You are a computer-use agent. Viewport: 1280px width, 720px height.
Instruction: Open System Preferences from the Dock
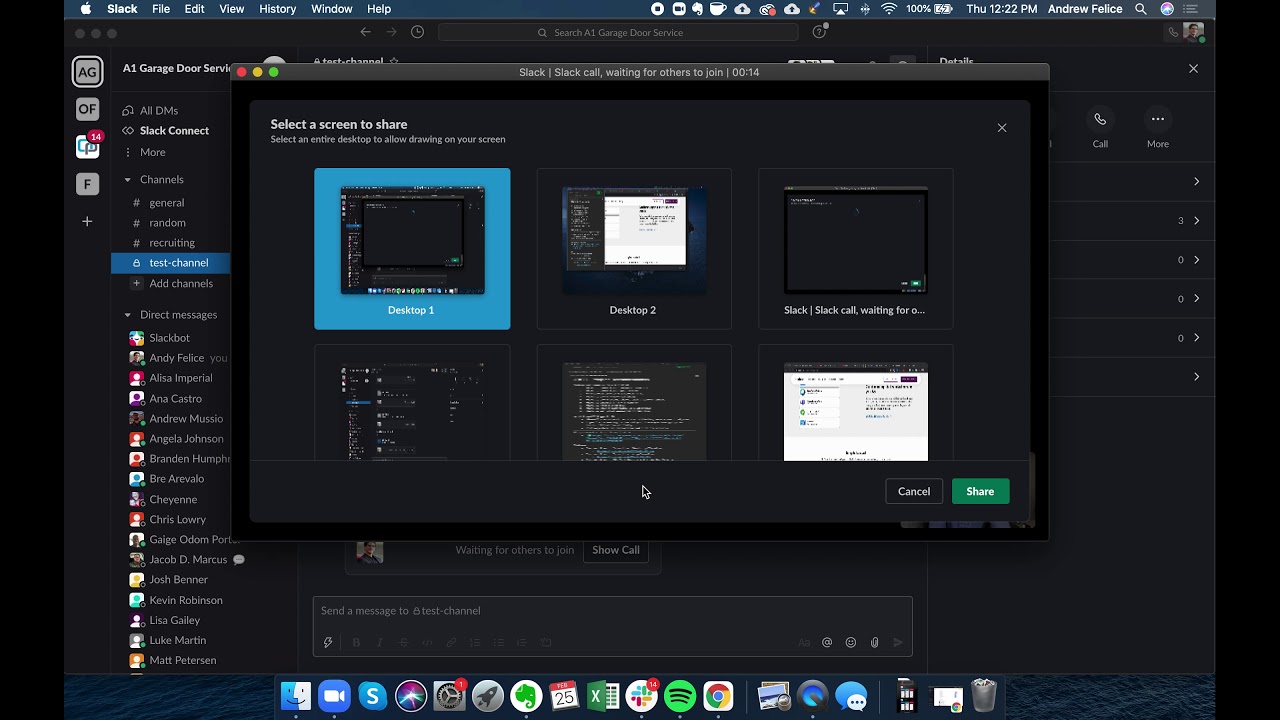[449, 696]
